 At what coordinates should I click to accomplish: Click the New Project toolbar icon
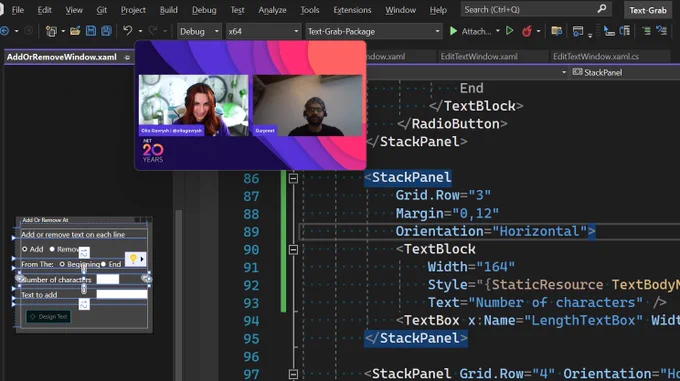click(x=51, y=31)
